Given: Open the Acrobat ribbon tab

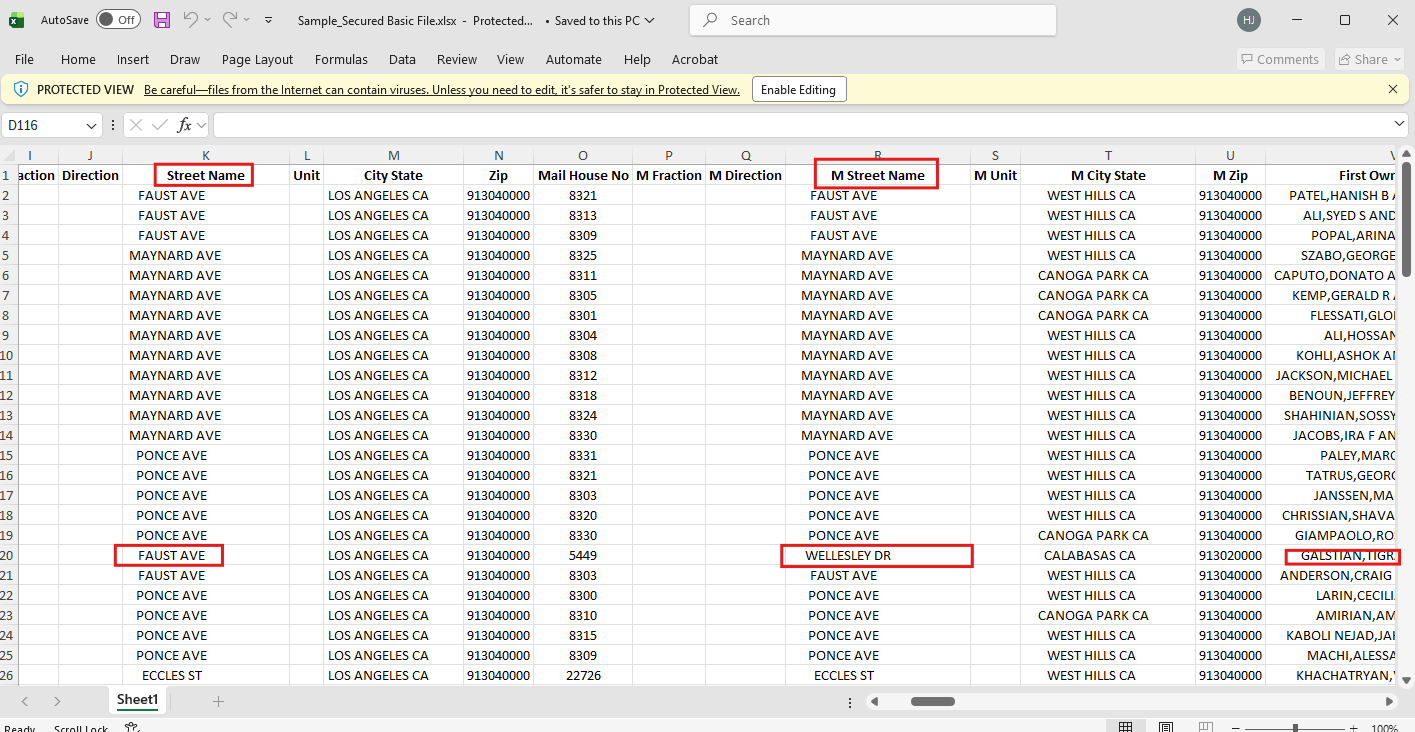Looking at the screenshot, I should (x=695, y=60).
